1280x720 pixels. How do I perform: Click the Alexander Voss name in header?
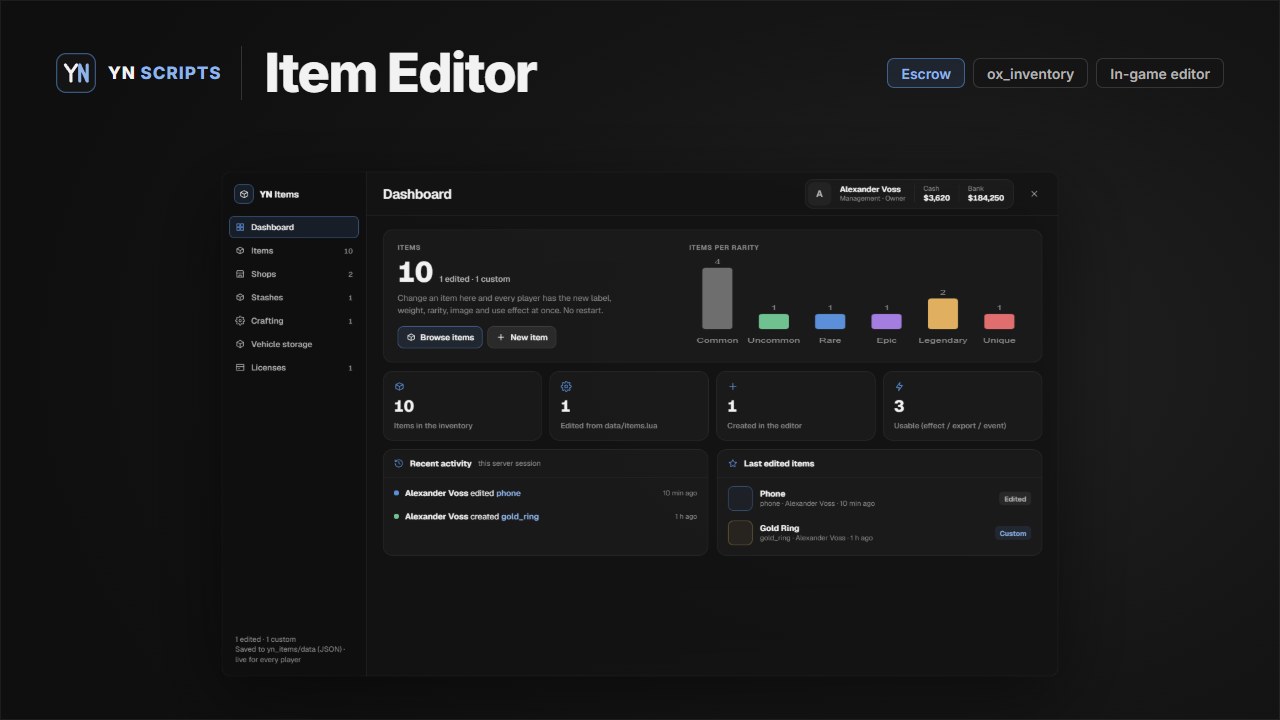870,189
